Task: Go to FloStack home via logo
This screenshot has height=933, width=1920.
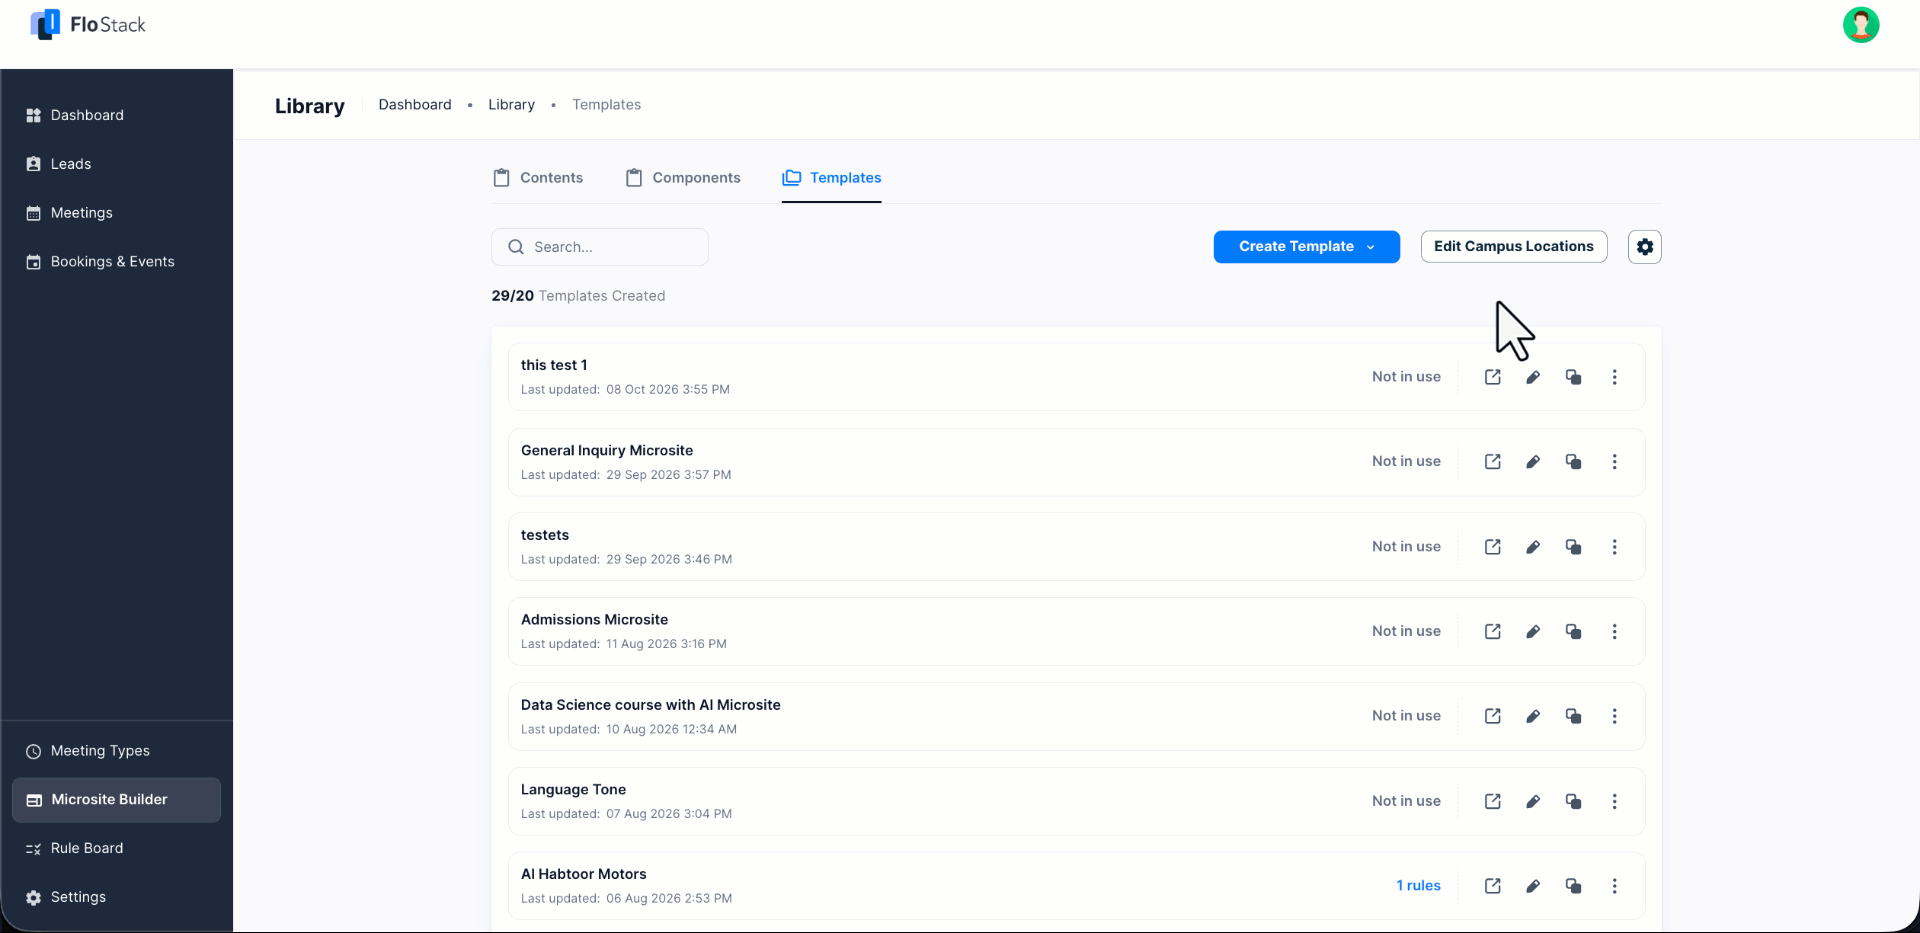Action: click(88, 25)
